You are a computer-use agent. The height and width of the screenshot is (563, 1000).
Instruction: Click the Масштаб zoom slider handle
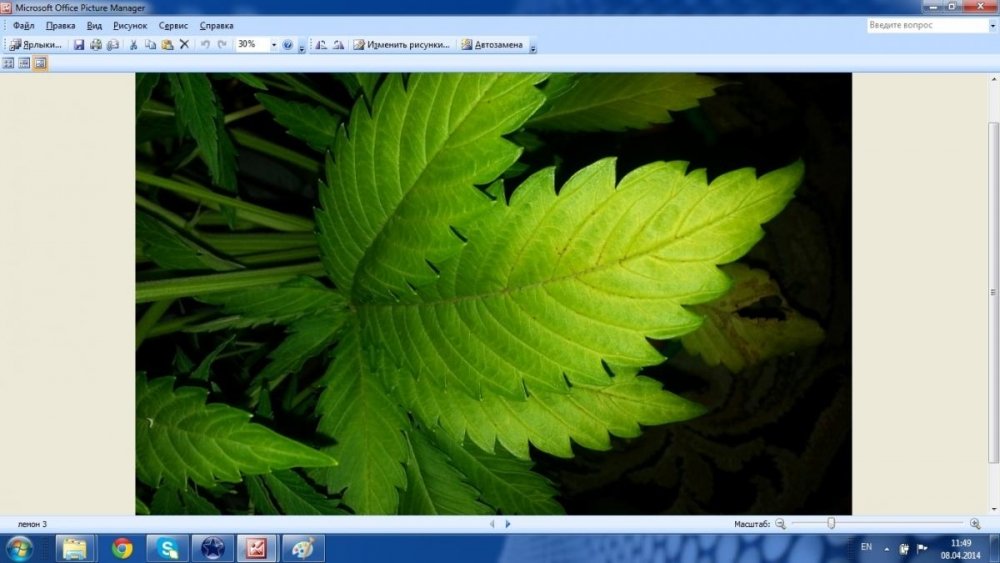831,523
